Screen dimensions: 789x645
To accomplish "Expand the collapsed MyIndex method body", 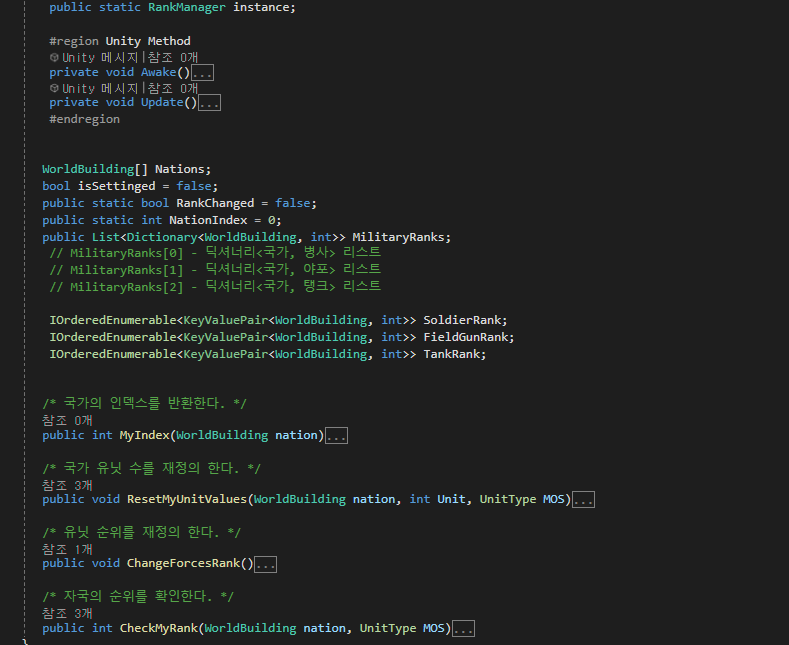I will [337, 436].
